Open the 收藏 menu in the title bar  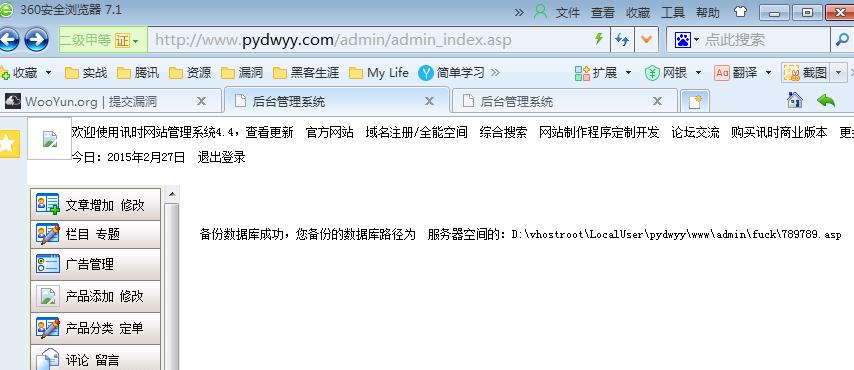pos(638,13)
